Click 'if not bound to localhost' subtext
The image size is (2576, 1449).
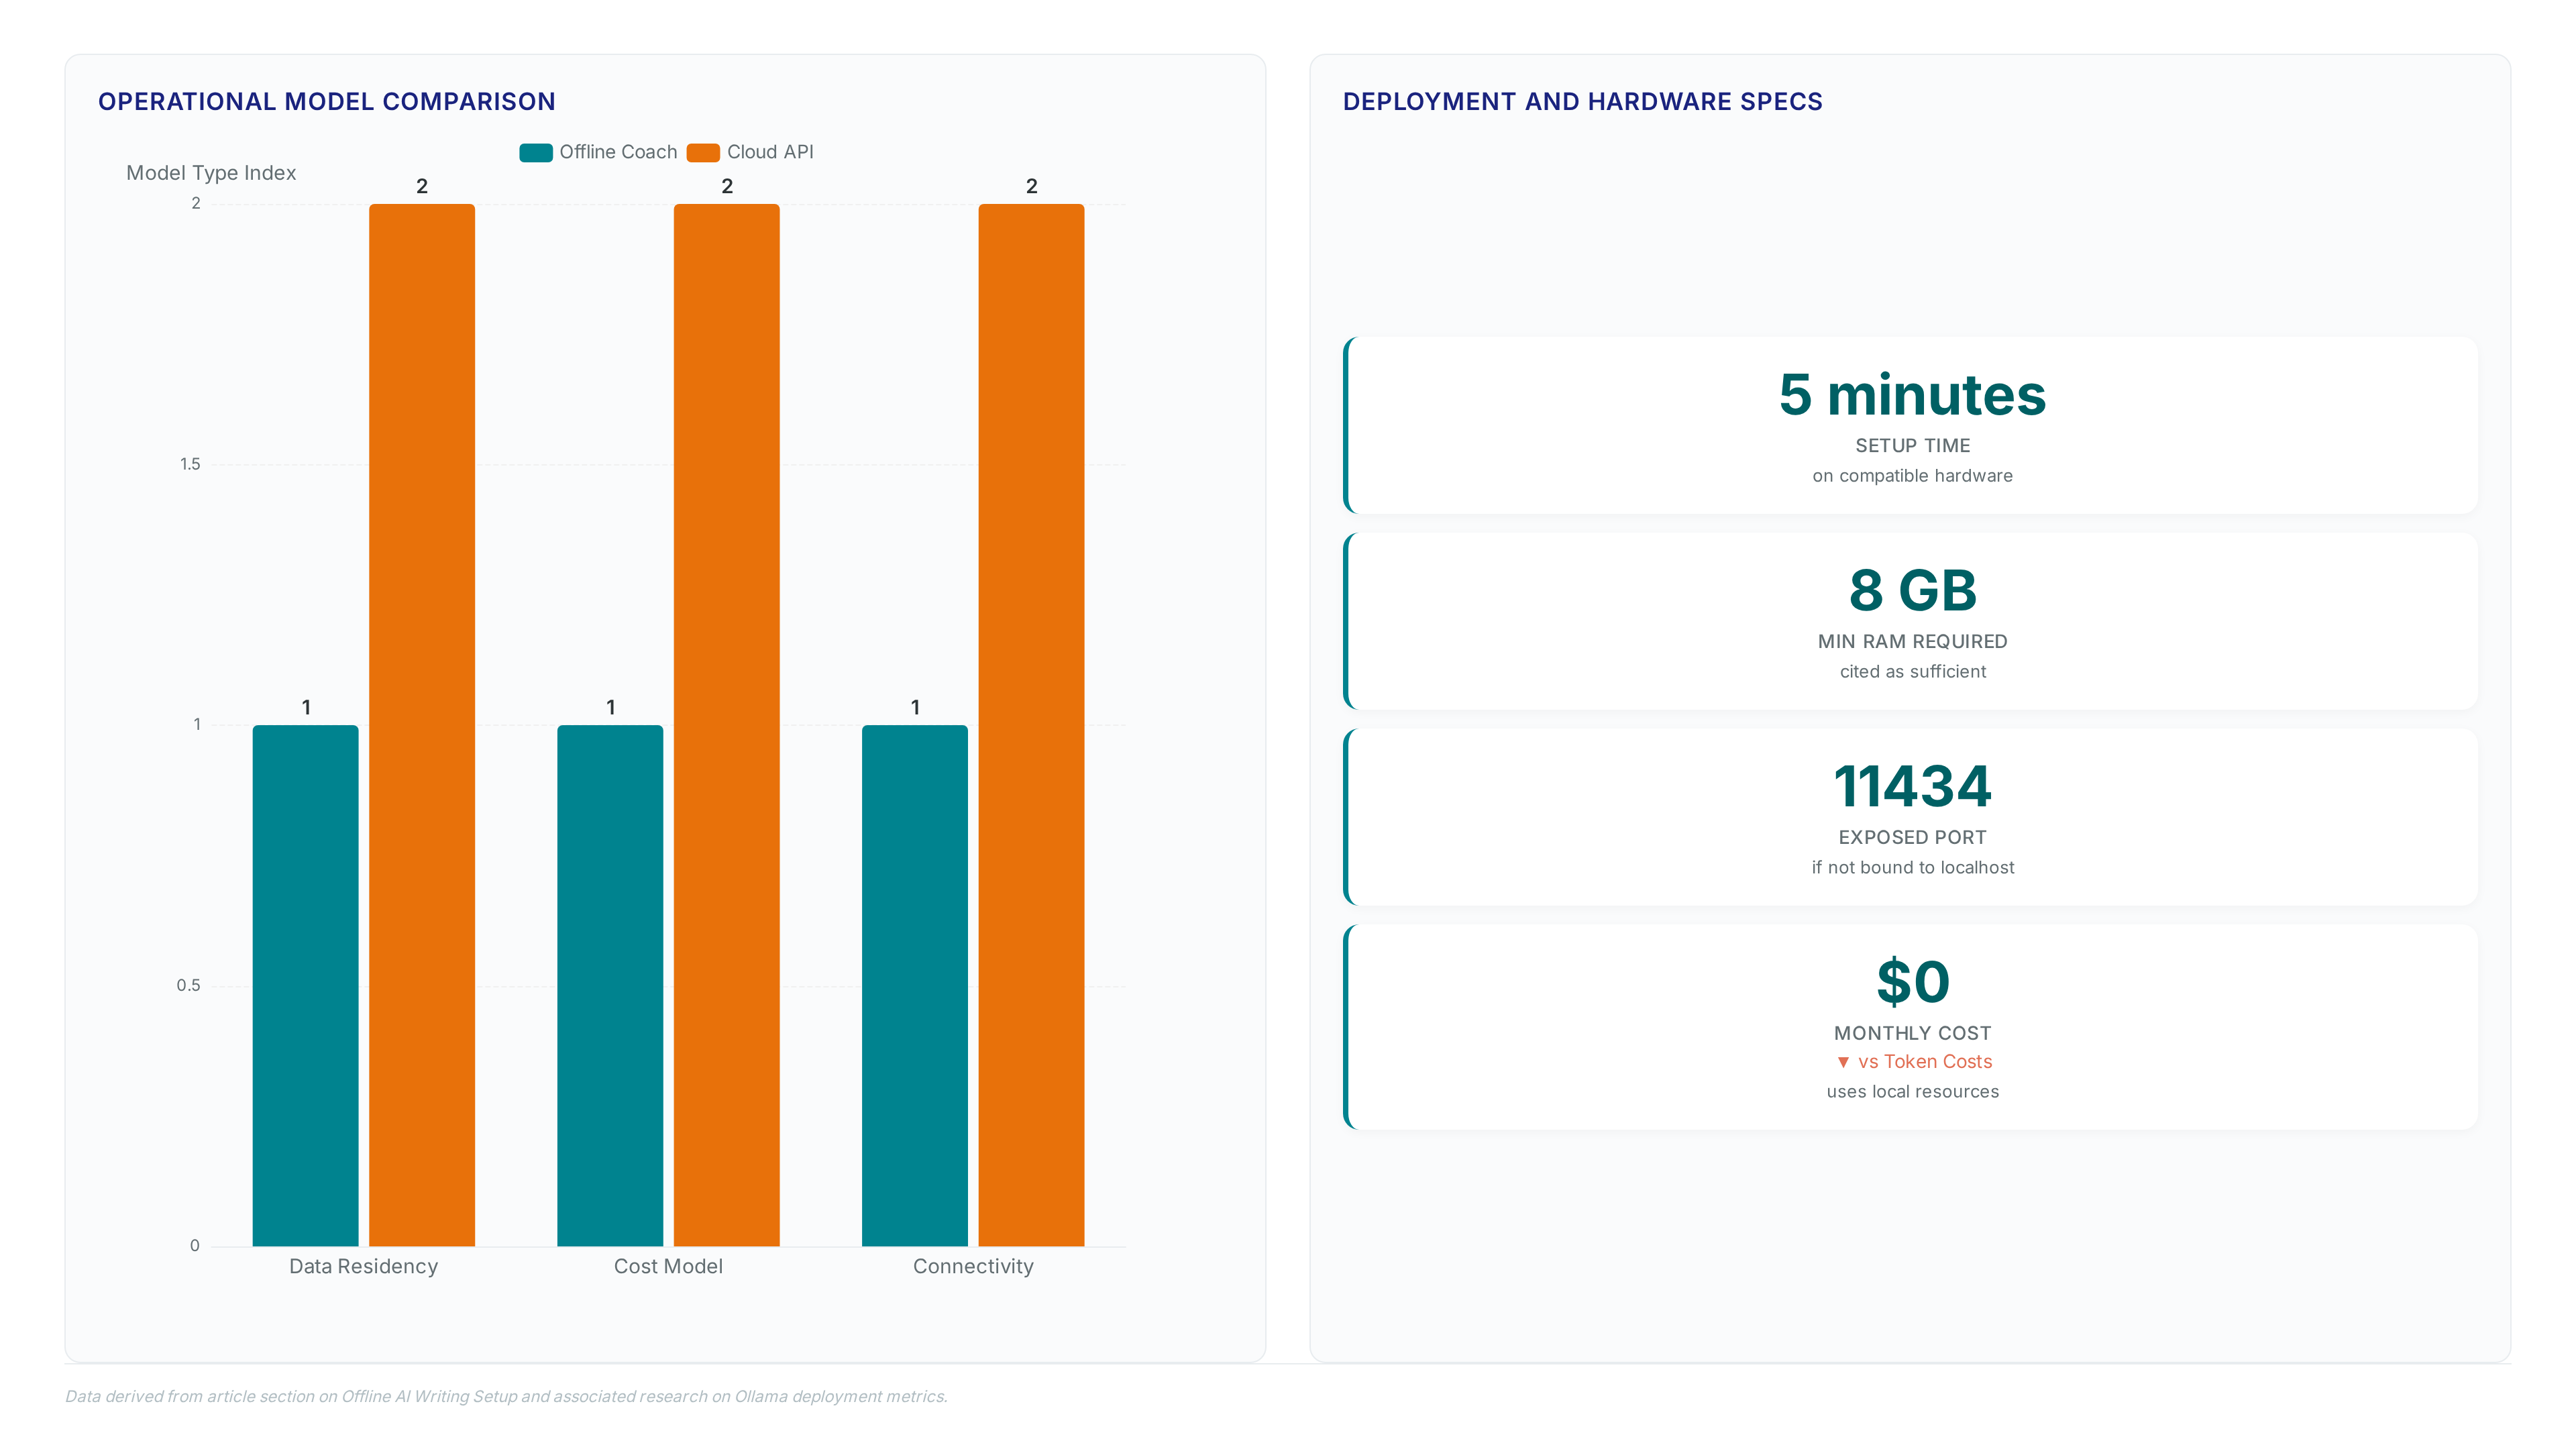(1912, 868)
